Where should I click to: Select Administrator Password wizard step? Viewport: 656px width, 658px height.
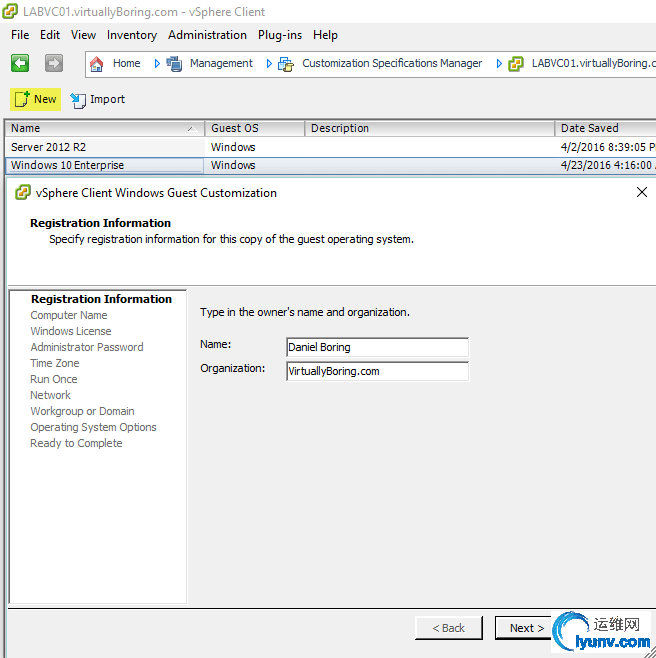87,347
